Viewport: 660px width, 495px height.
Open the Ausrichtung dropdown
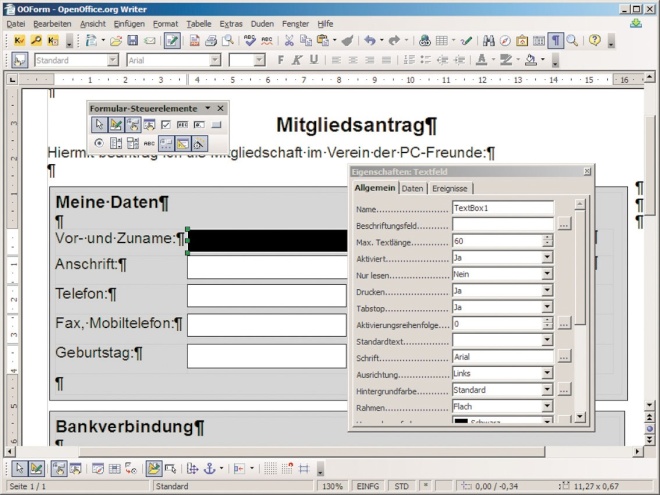coord(547,373)
